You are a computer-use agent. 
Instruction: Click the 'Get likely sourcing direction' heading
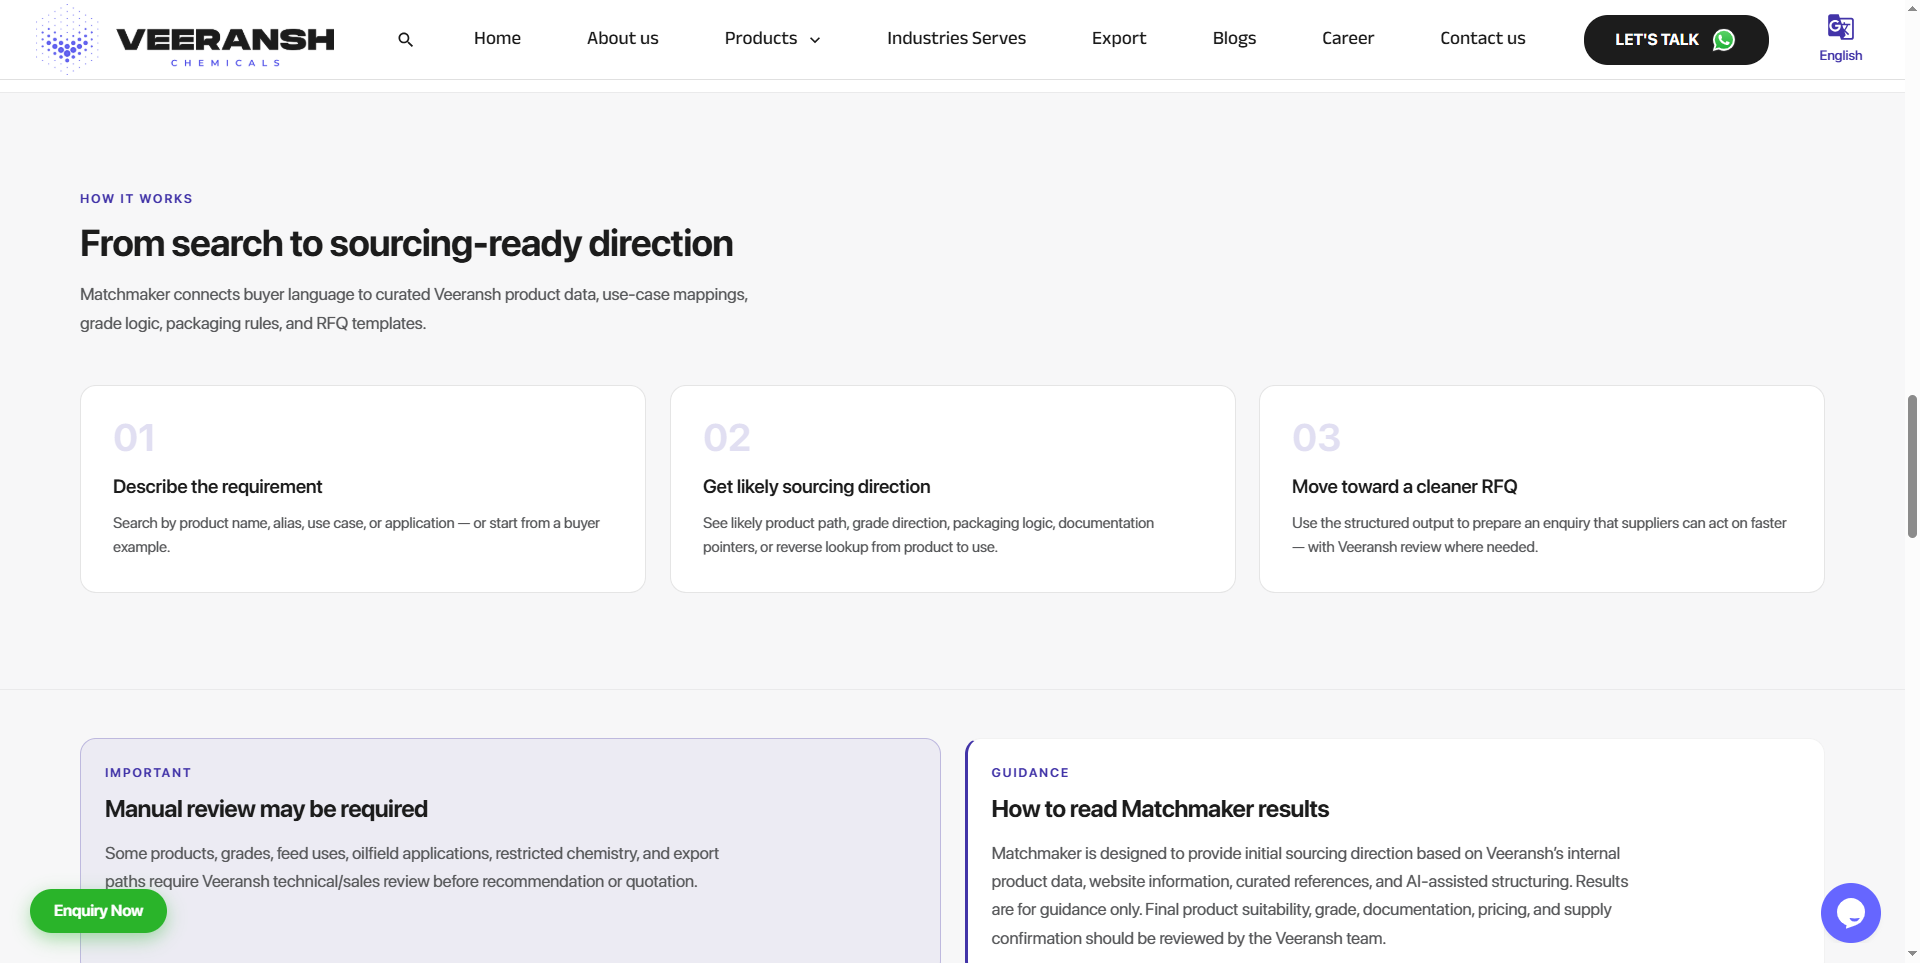[816, 487]
